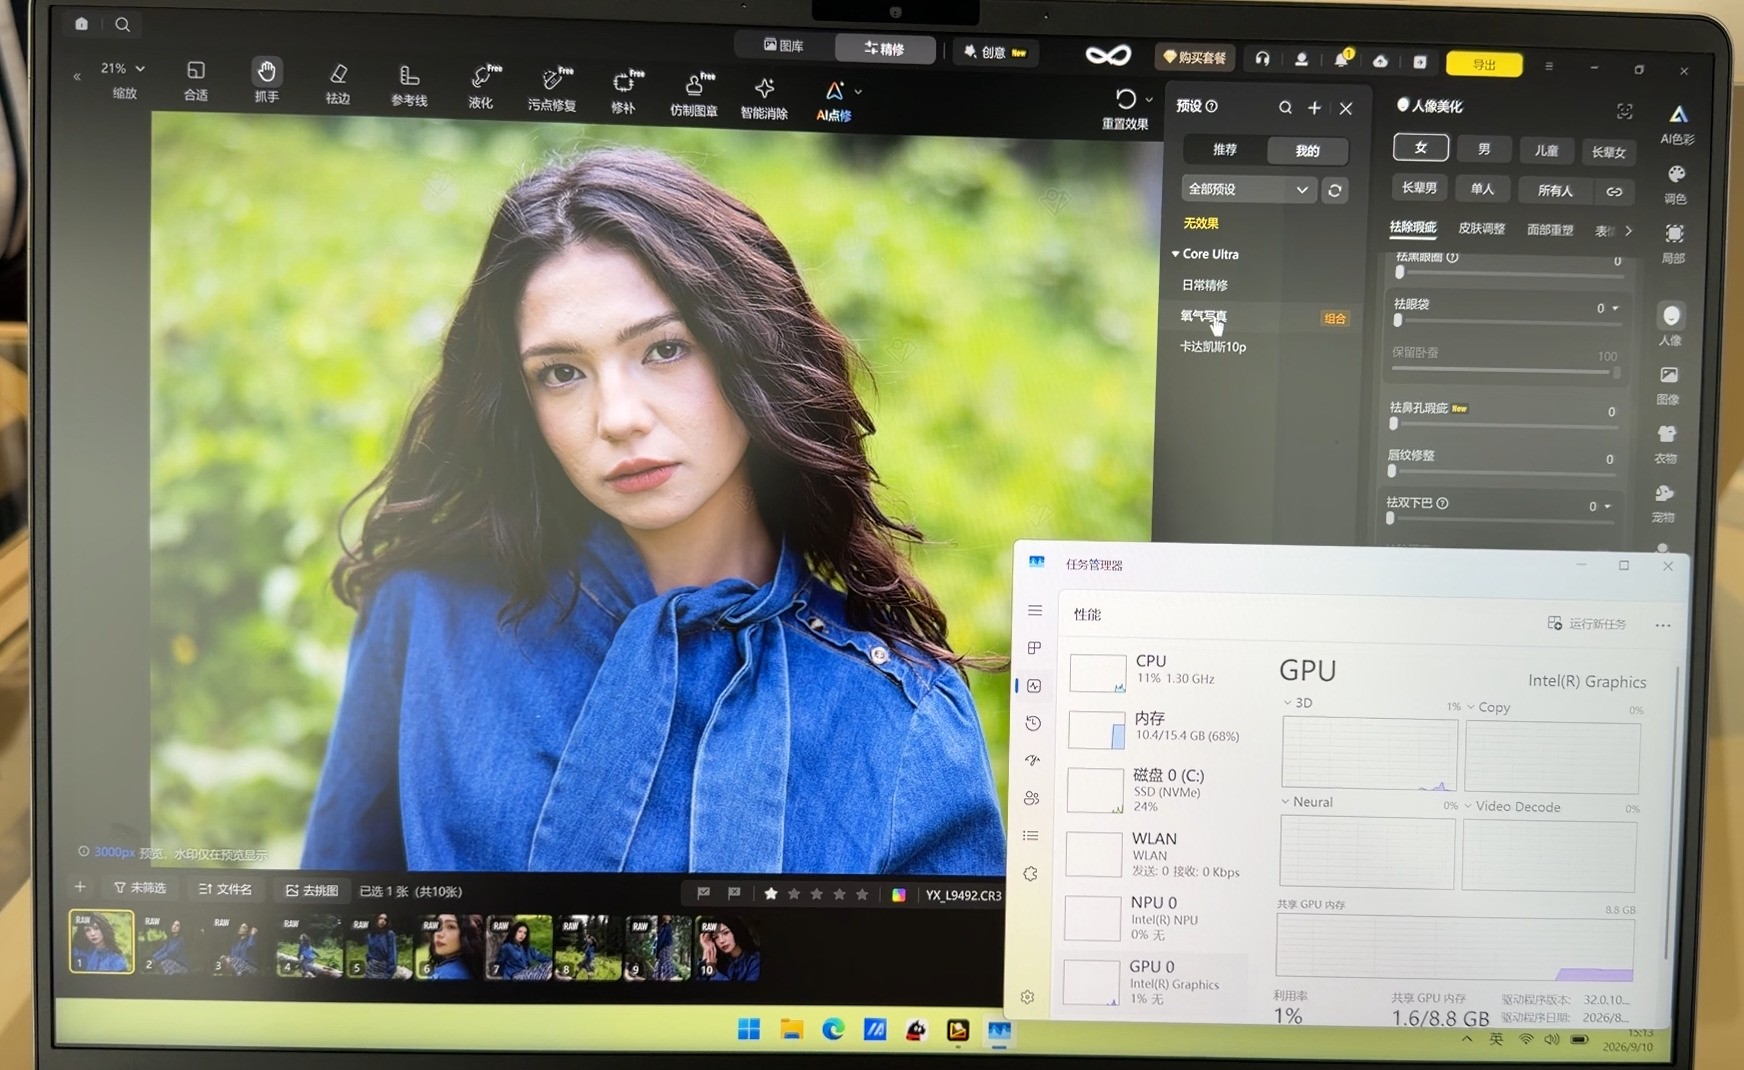Select the 抓手 hand tool

coord(266,80)
